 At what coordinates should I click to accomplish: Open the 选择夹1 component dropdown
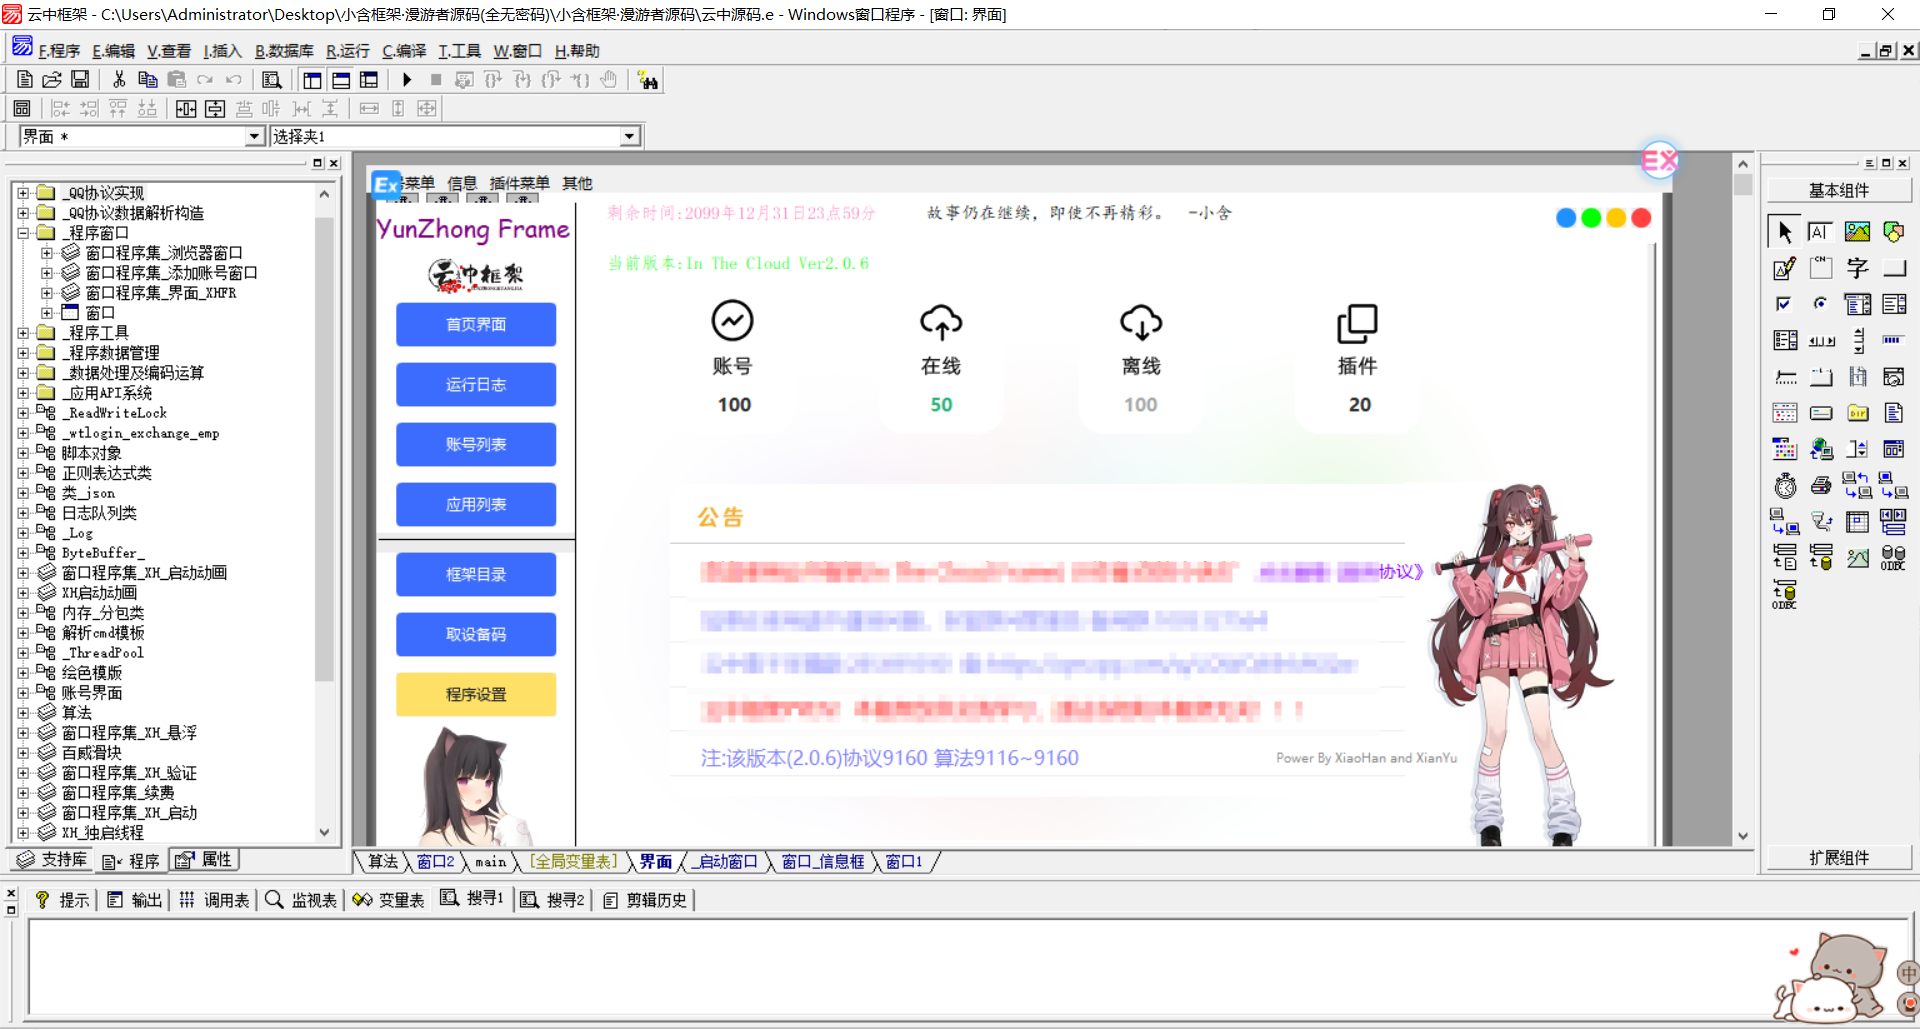coord(629,137)
